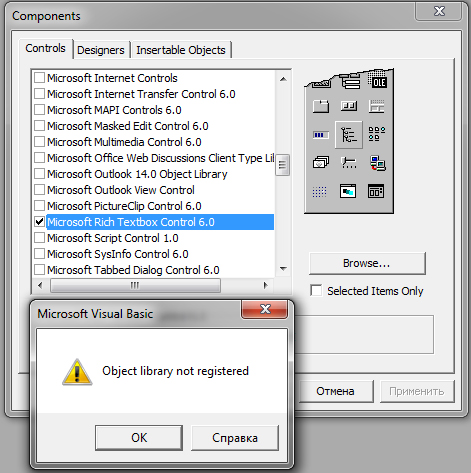
Task: Select Microsoft Script Control 1.0 entry
Action: 113,238
